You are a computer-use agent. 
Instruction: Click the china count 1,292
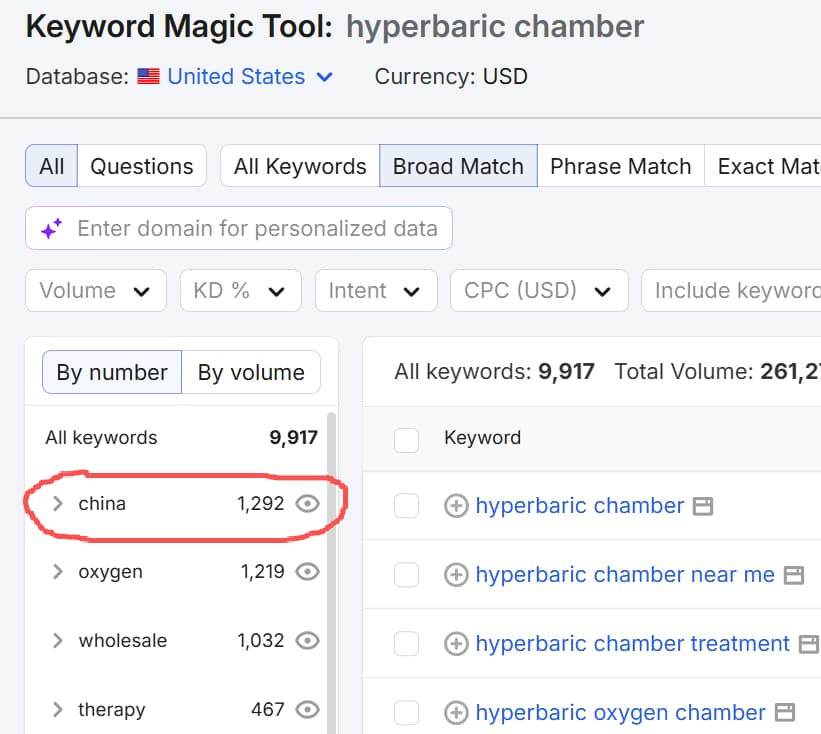click(x=260, y=504)
